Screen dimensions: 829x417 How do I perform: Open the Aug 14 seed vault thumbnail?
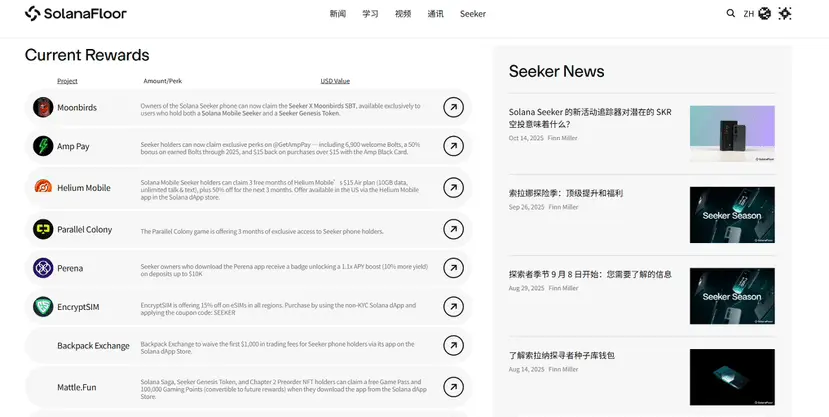point(732,377)
